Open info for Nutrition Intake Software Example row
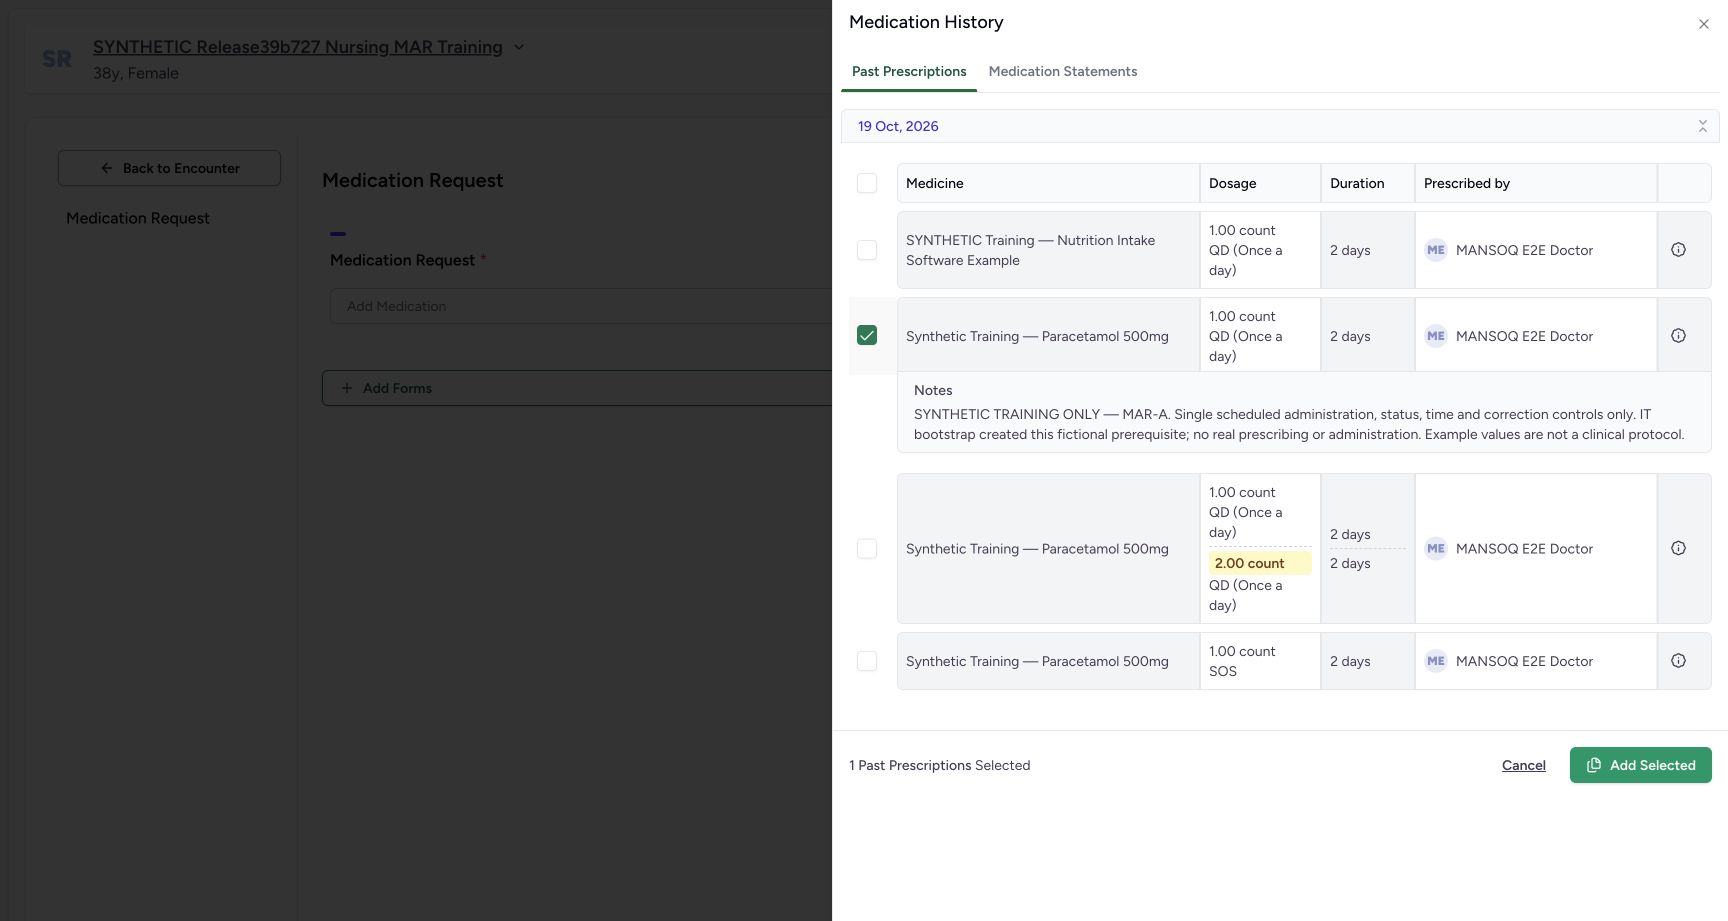Viewport: 1728px width, 921px height. click(1678, 250)
